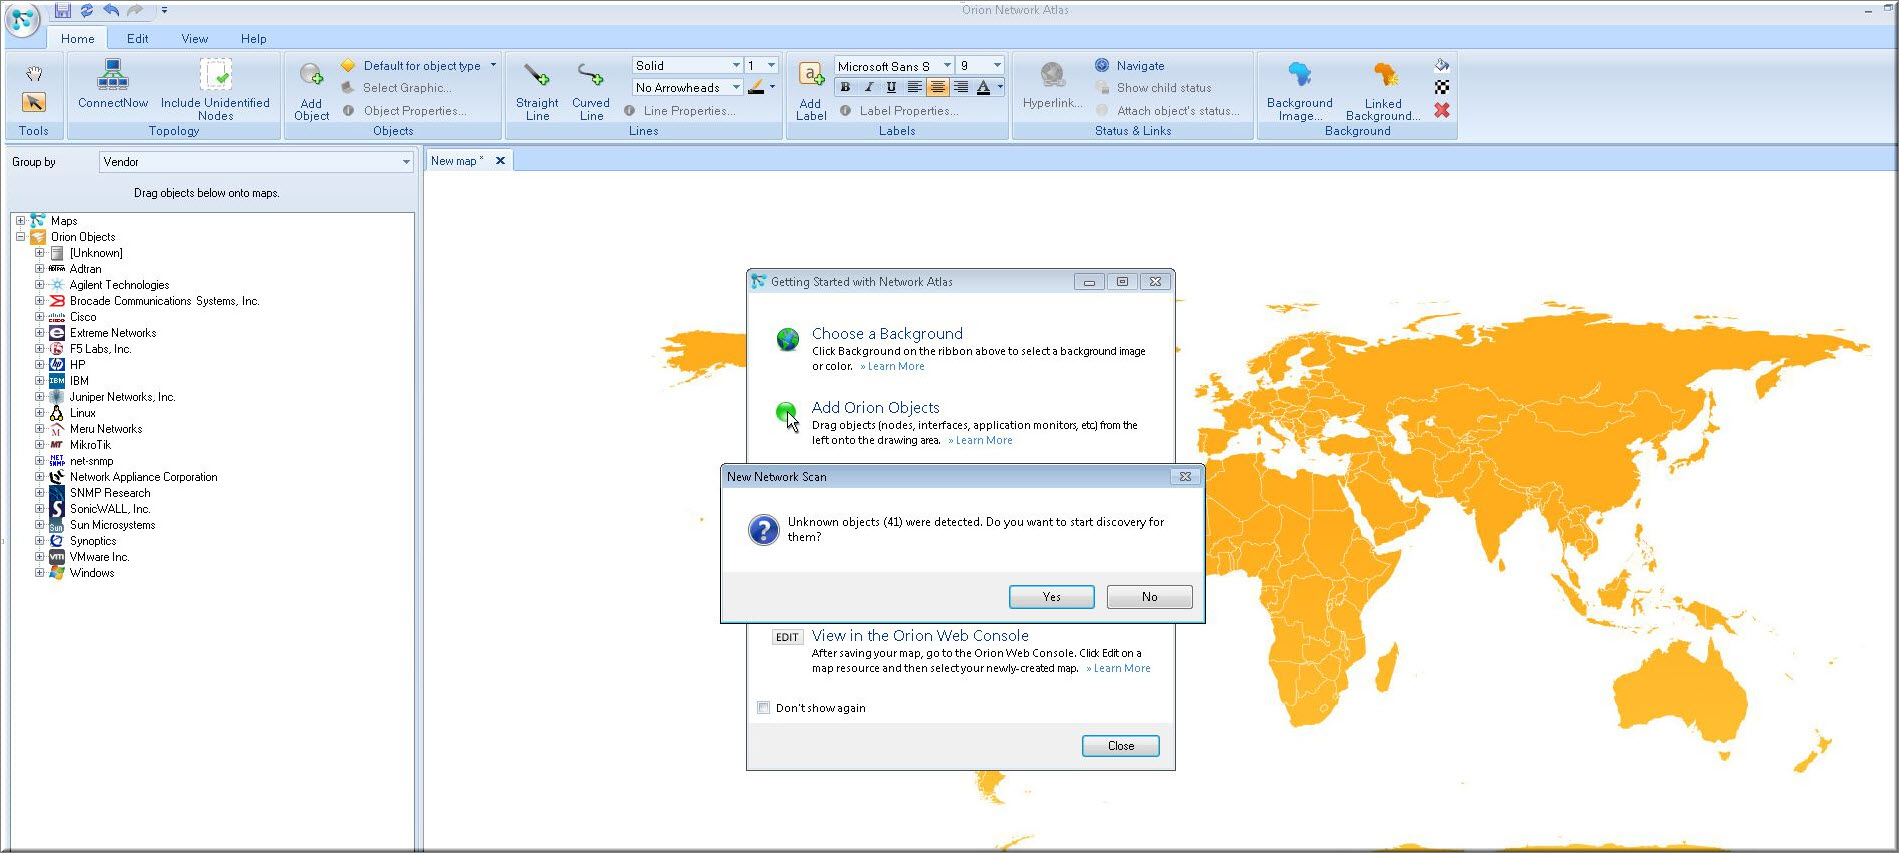Set label alignment to center
Image resolution: width=1899 pixels, height=853 pixels.
tap(937, 87)
